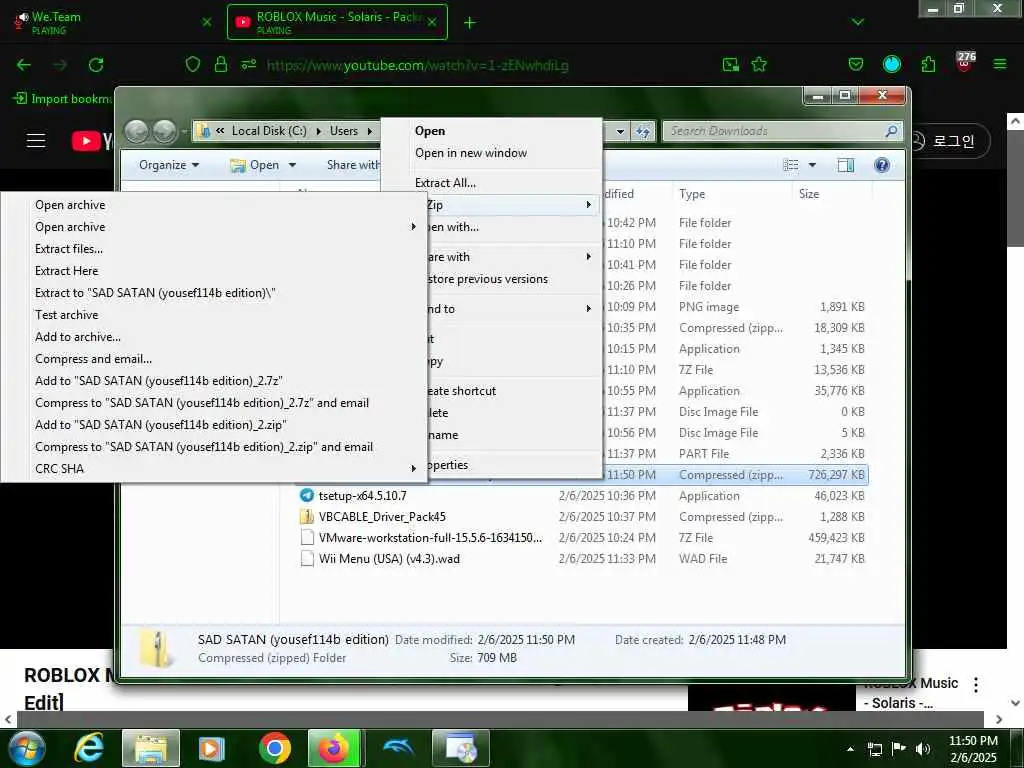Click the tracking protection shield icon
The image size is (1024, 768).
pos(193,65)
